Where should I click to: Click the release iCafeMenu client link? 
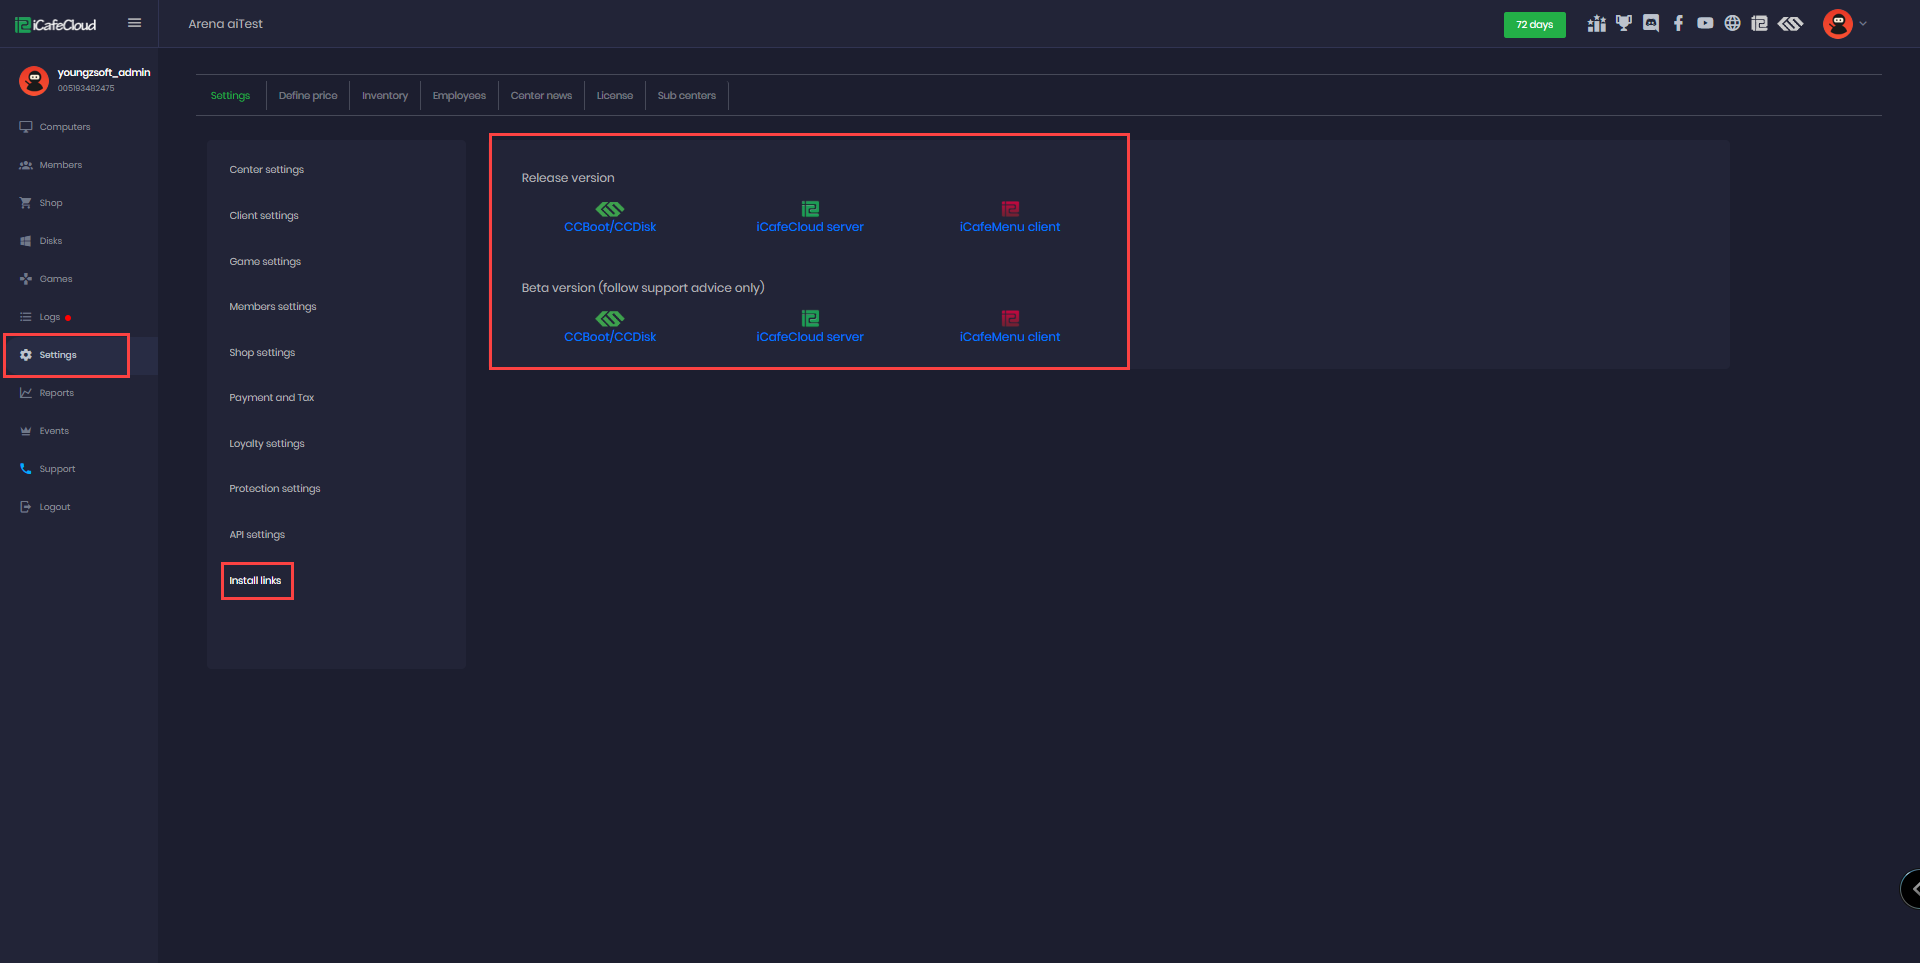click(x=1009, y=226)
